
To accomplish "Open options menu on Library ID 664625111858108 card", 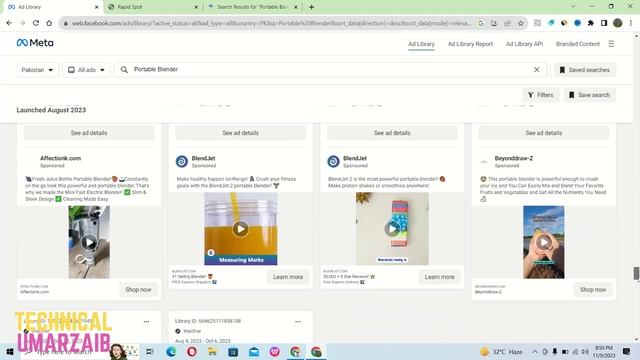I will pyautogui.click(x=298, y=322).
